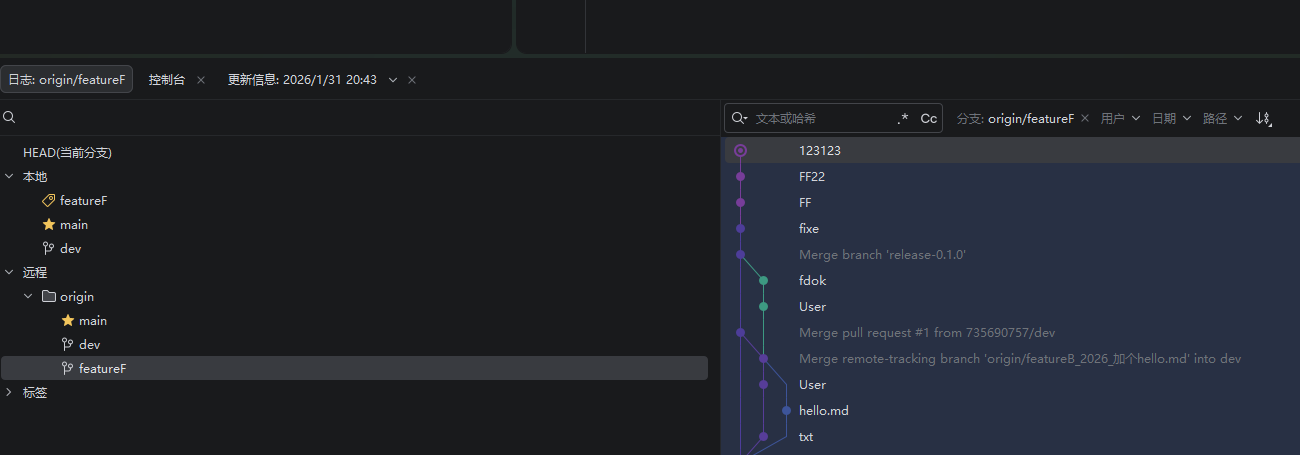This screenshot has height=455, width=1300.
Task: Click the blue hello.md commit graph node
Action: pyautogui.click(x=786, y=411)
